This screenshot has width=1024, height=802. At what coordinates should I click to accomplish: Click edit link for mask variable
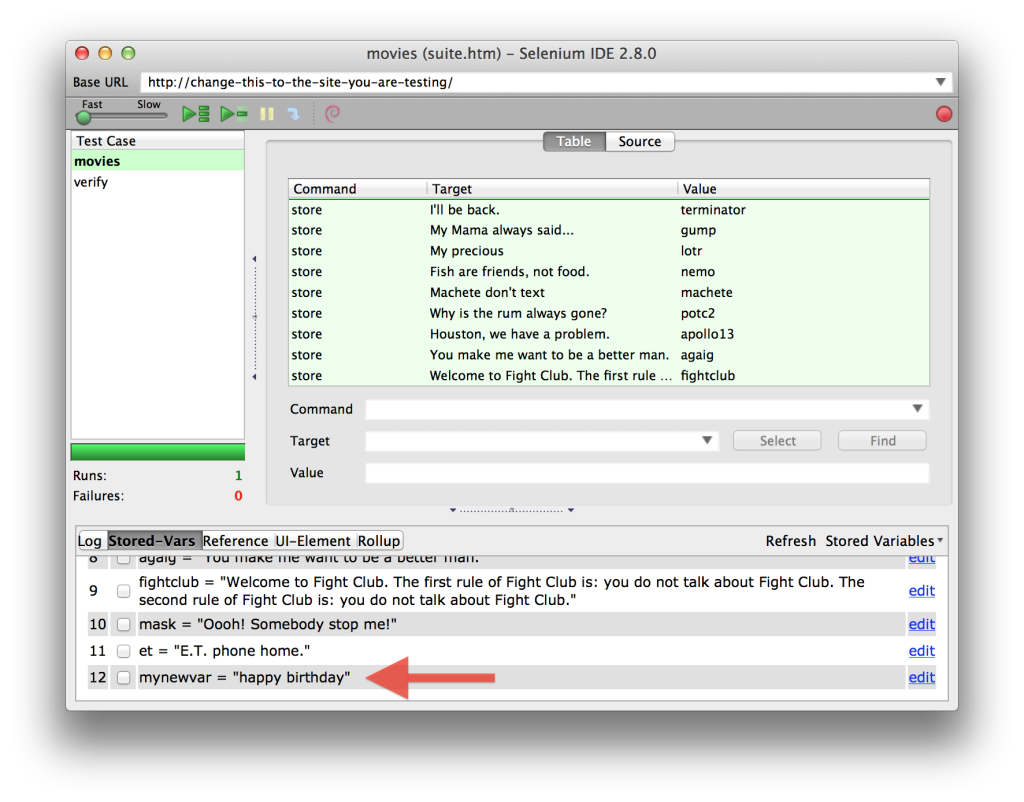coord(921,624)
